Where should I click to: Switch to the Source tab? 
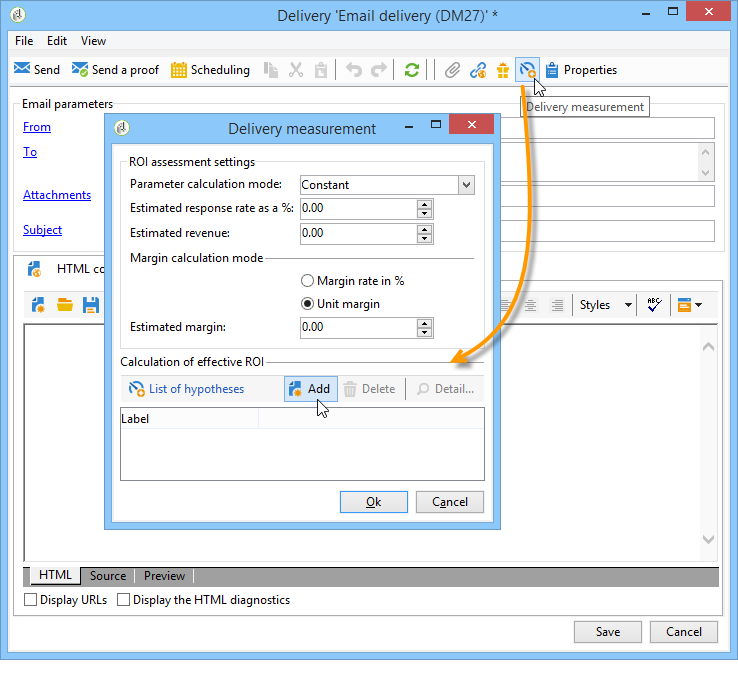coord(108,576)
